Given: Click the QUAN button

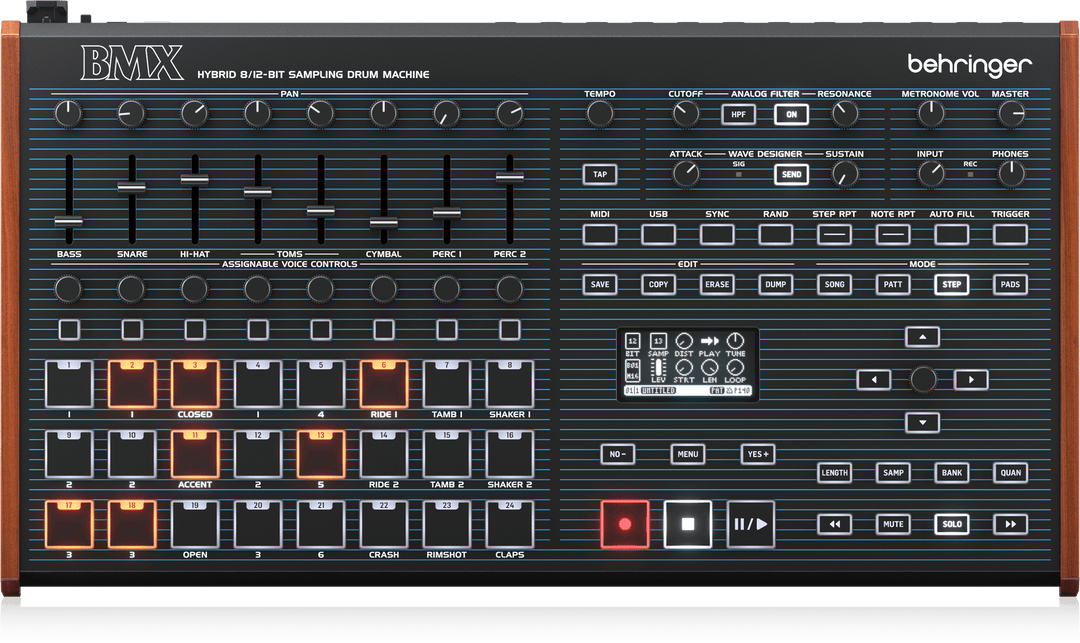Looking at the screenshot, I should pos(1010,473).
